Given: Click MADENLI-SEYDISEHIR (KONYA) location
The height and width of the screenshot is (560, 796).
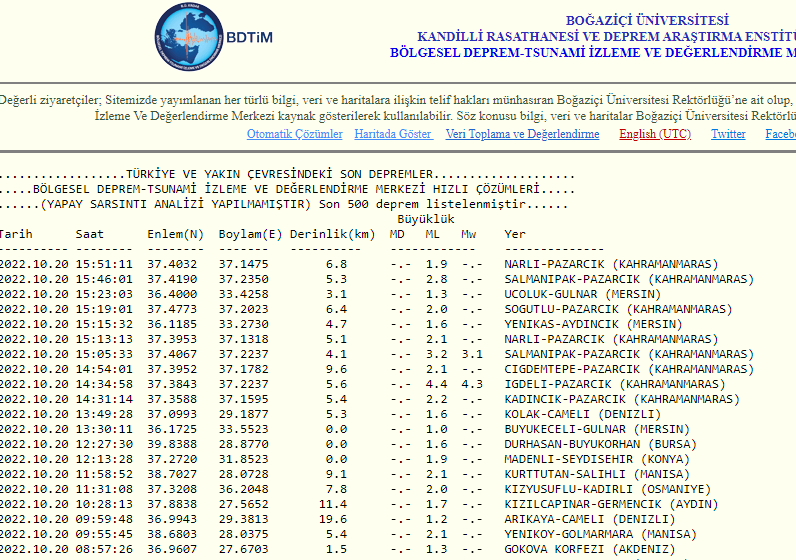Looking at the screenshot, I should tap(597, 459).
